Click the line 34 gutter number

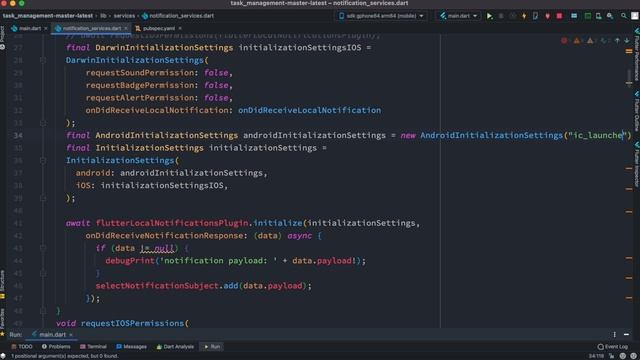[x=18, y=136]
